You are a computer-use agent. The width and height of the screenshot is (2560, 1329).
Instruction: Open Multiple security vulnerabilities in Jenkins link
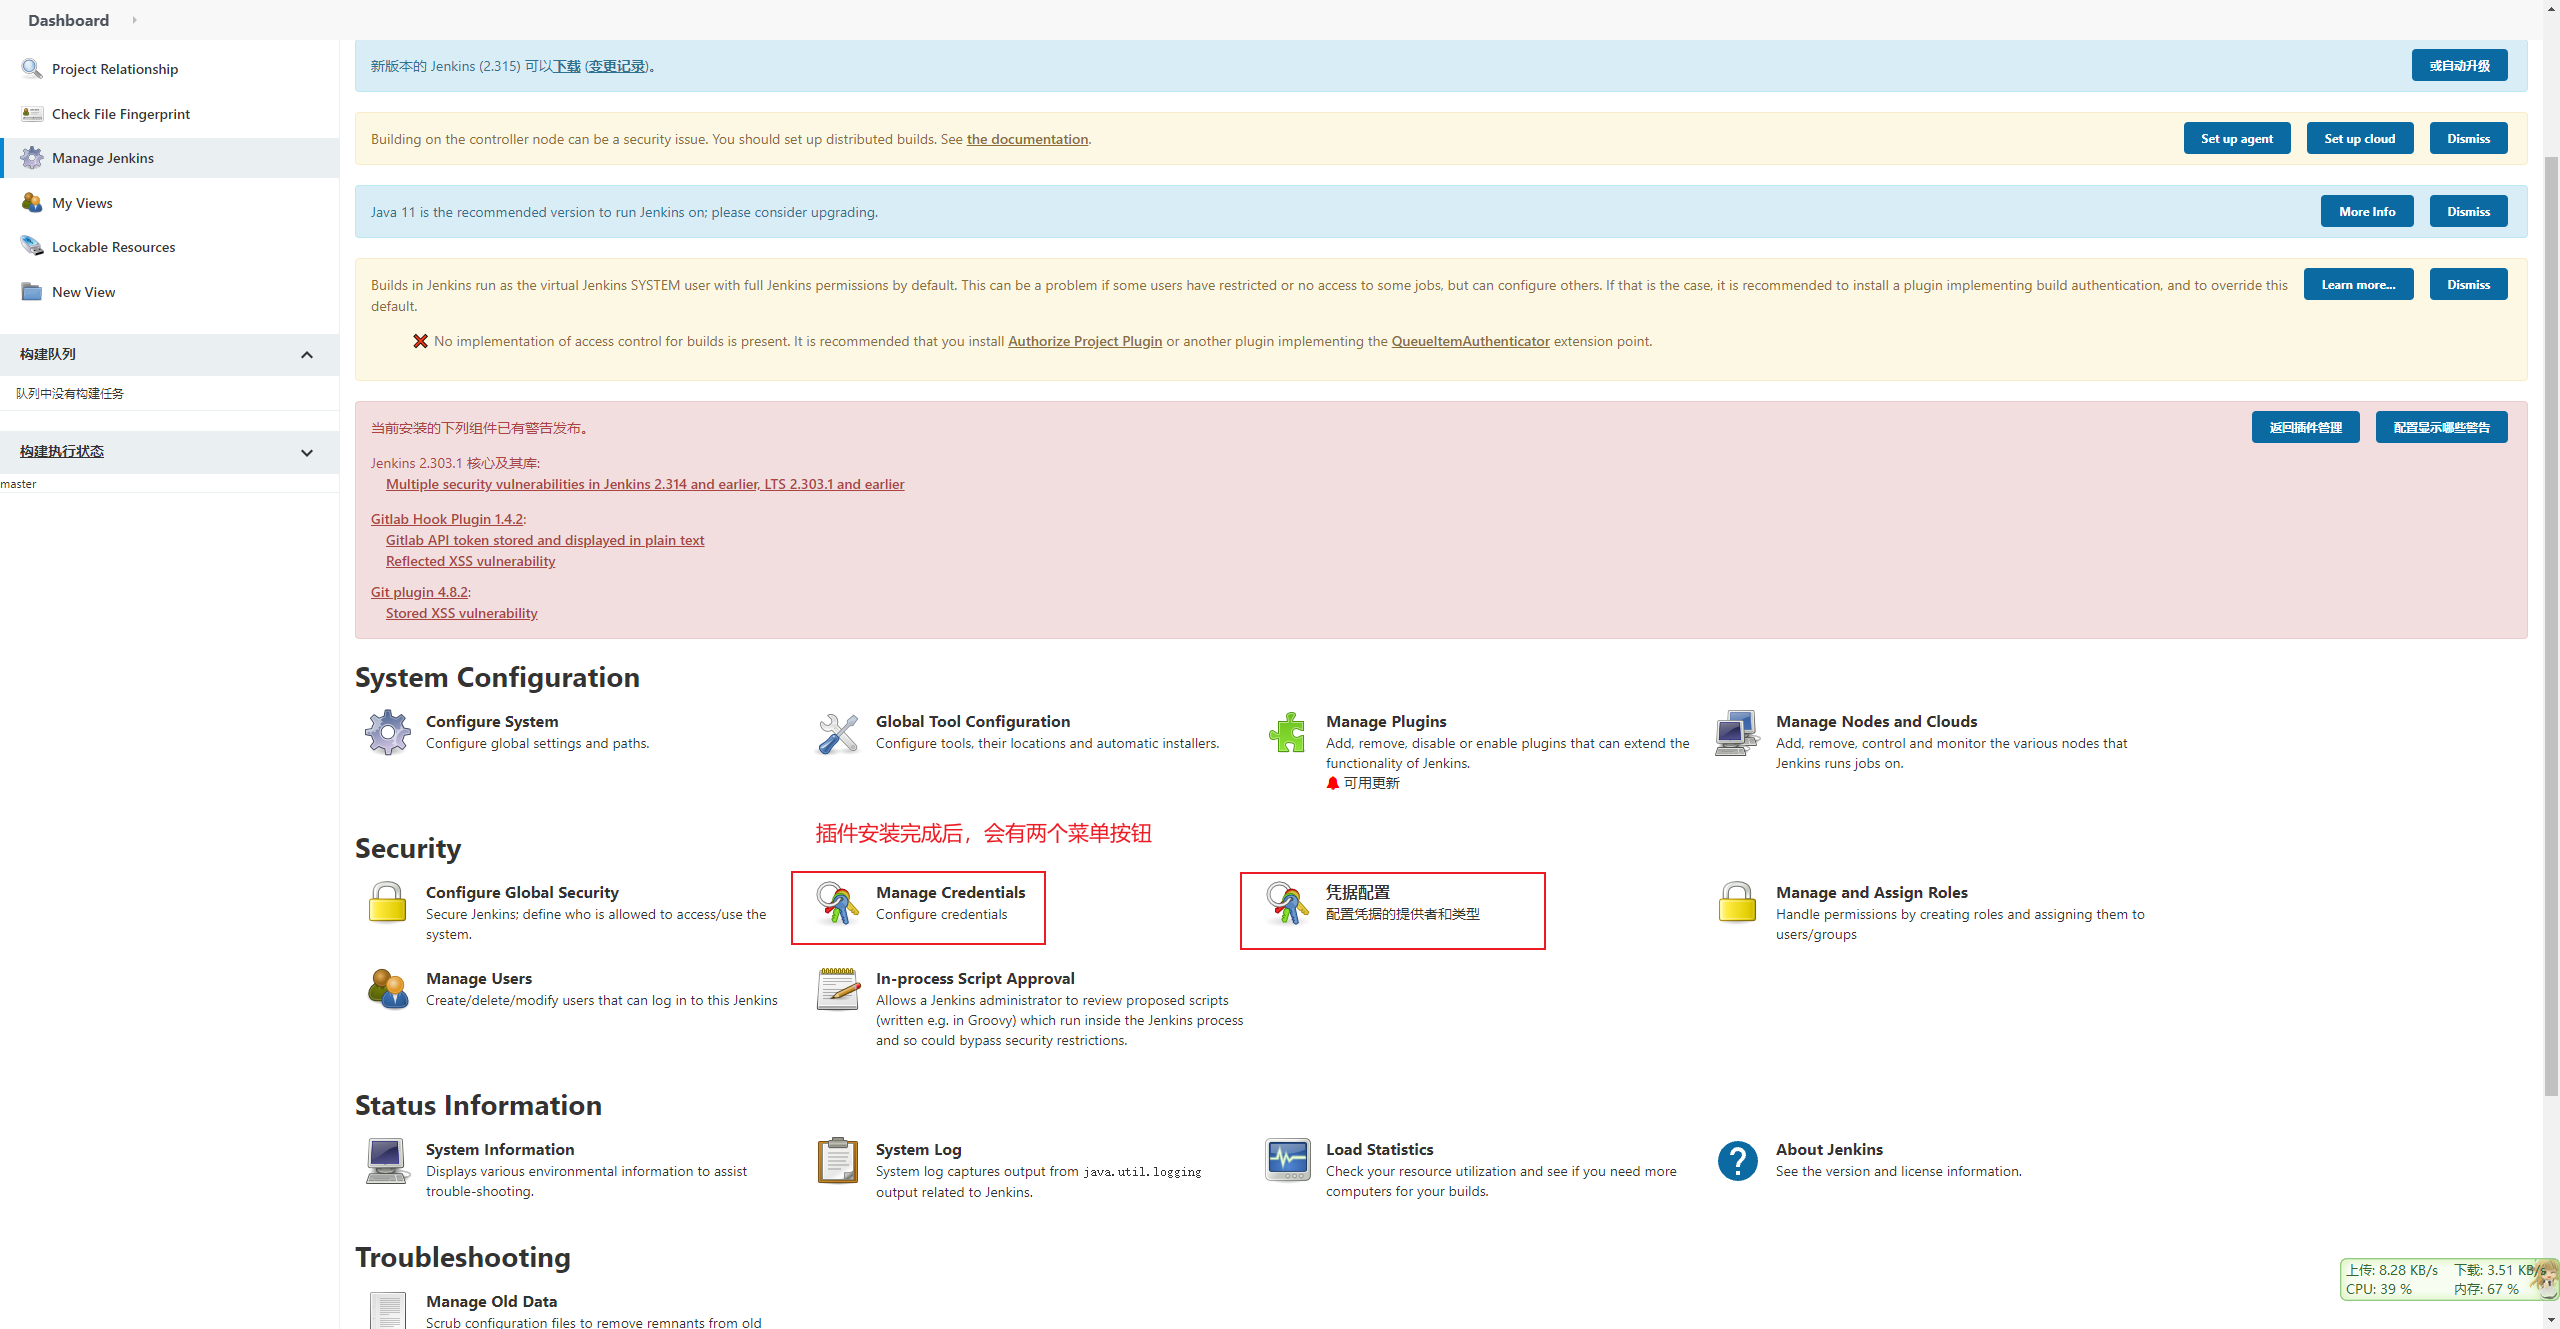(x=645, y=484)
